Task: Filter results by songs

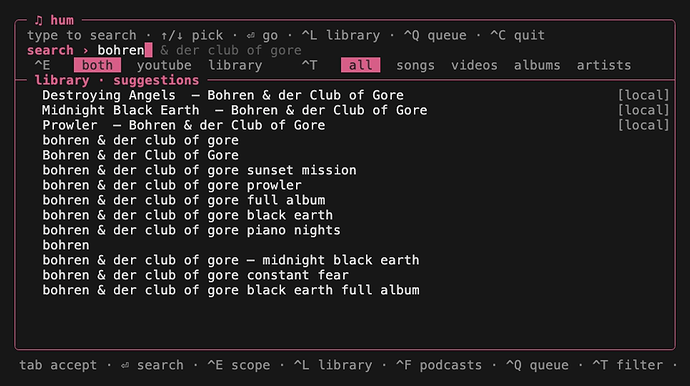Action: point(415,65)
